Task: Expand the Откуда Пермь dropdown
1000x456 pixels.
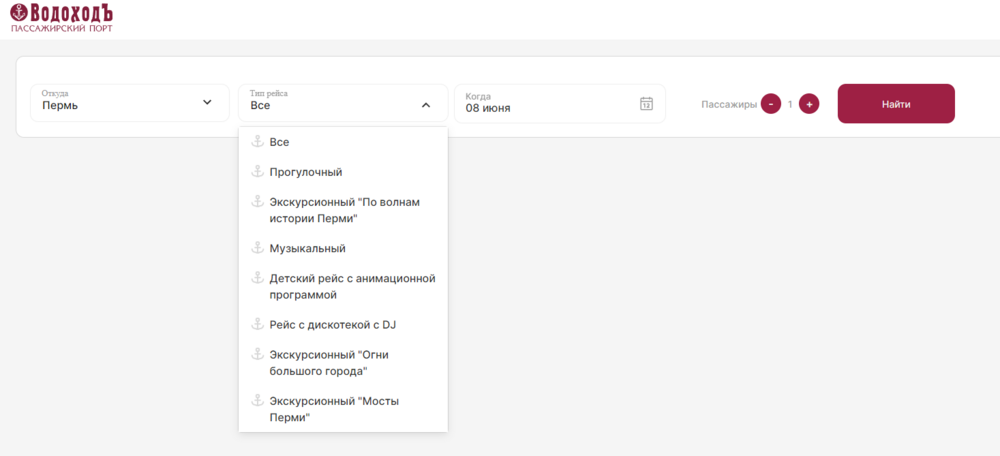Action: 130,103
